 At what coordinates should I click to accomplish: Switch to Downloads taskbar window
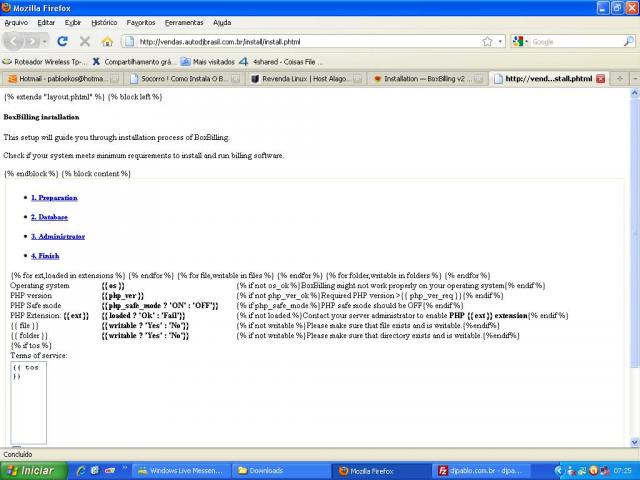tap(281, 471)
